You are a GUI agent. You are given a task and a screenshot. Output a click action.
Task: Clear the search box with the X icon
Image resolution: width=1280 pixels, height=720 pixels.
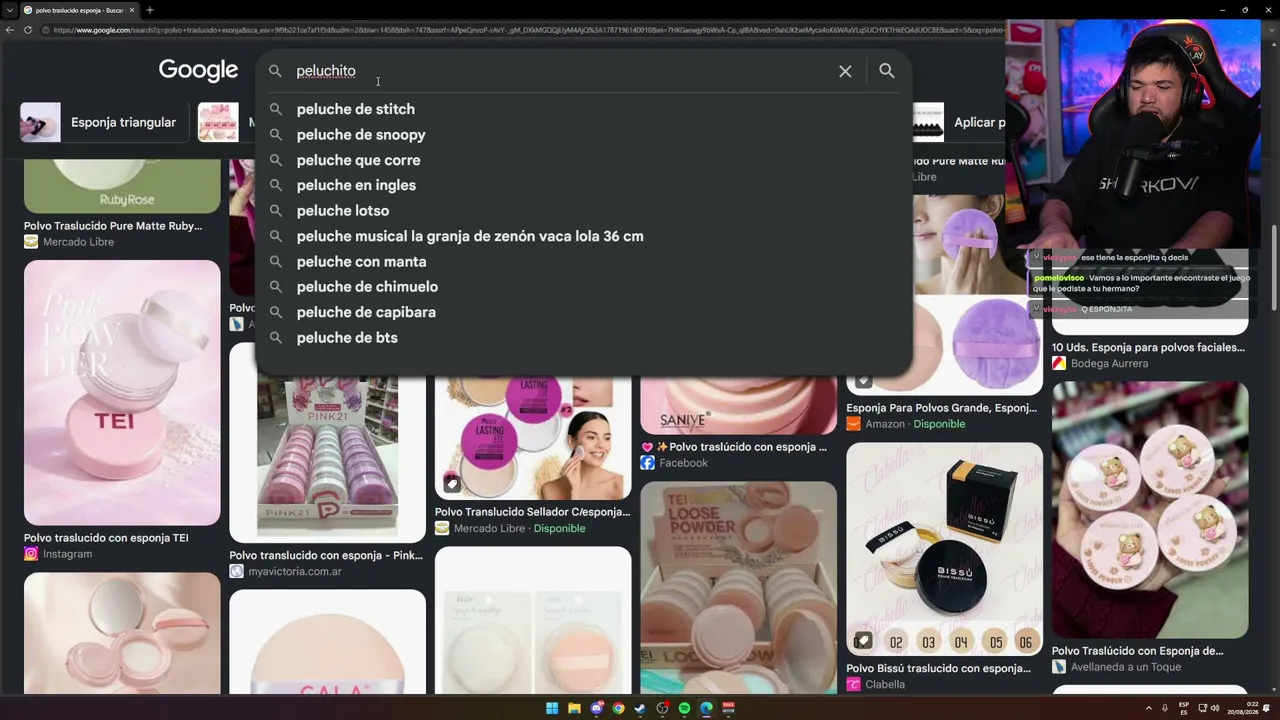tap(845, 71)
